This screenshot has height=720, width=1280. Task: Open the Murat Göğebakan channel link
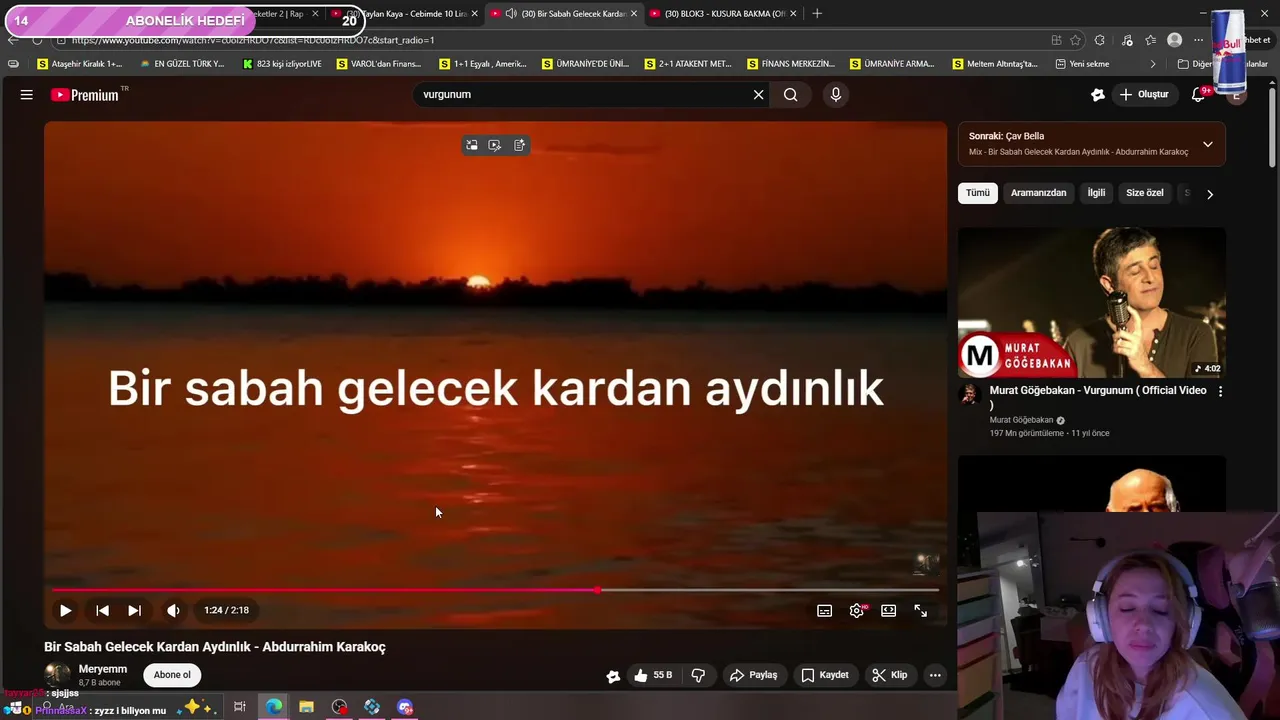tap(1021, 420)
